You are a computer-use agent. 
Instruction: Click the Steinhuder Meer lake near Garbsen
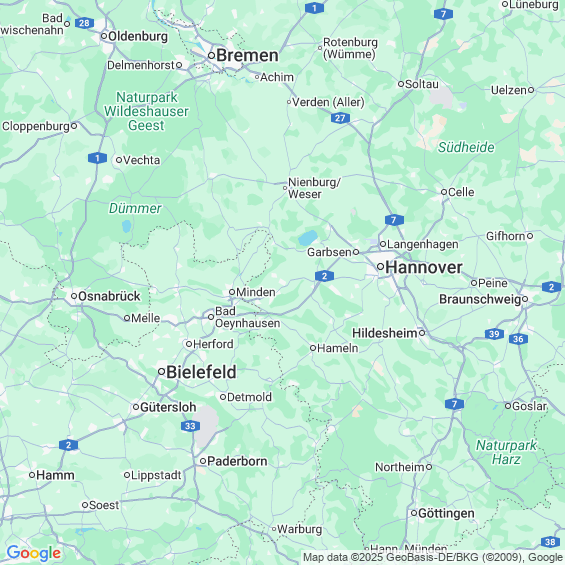pos(308,238)
